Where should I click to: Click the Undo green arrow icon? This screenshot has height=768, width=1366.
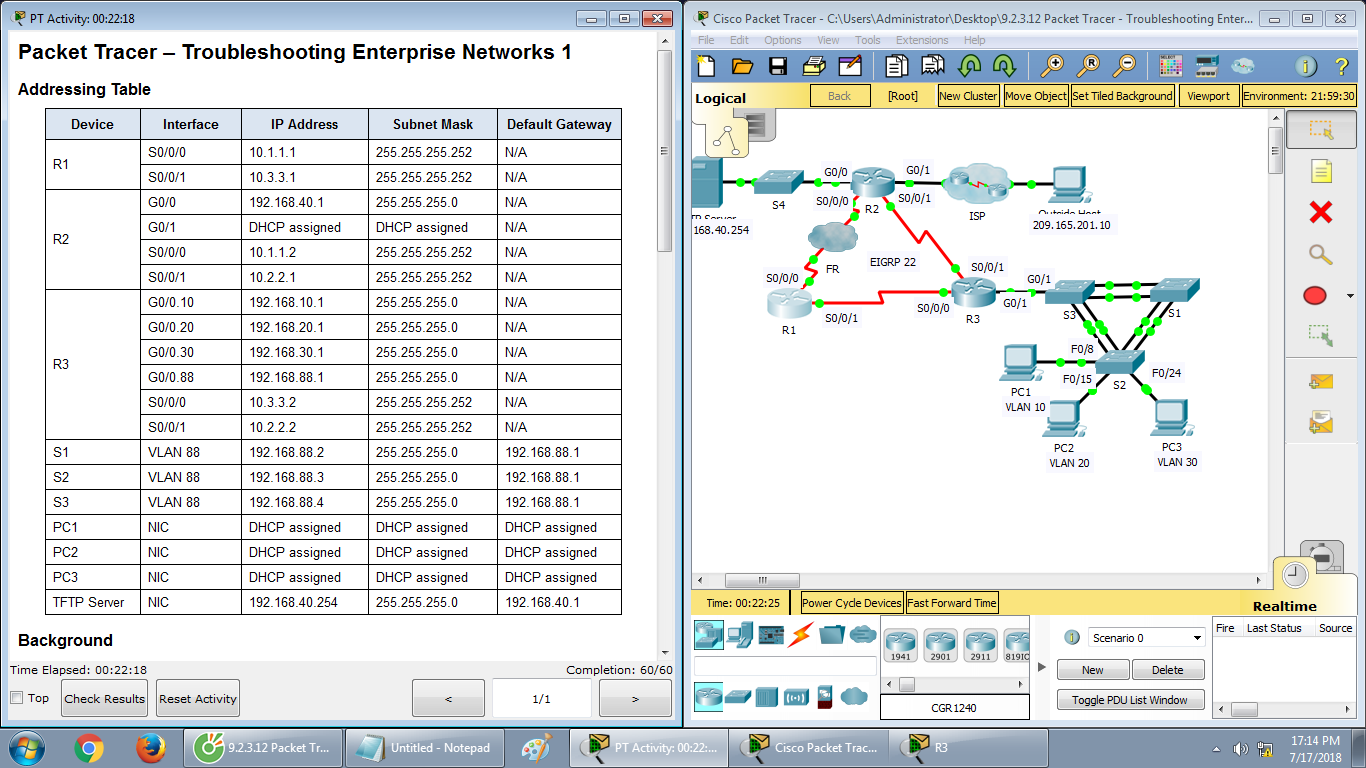pyautogui.click(x=969, y=66)
